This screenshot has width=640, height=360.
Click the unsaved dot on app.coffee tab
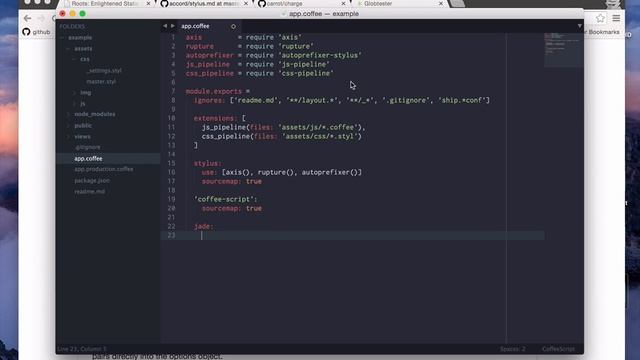pyautogui.click(x=233, y=26)
